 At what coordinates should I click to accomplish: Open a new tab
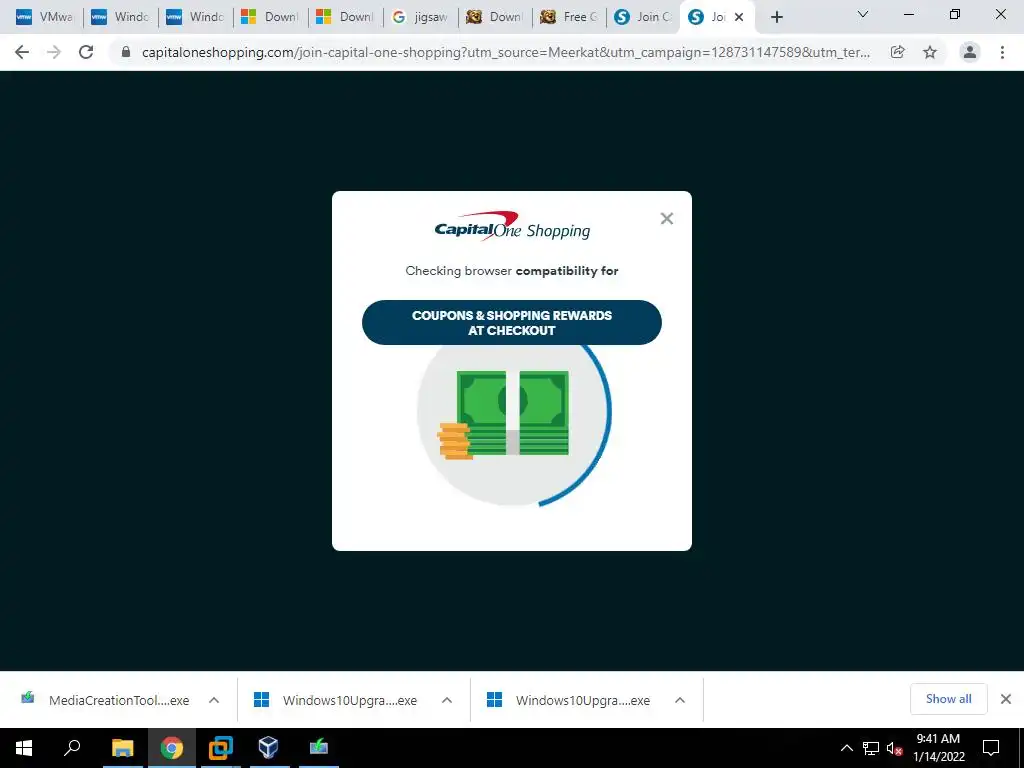coord(776,17)
